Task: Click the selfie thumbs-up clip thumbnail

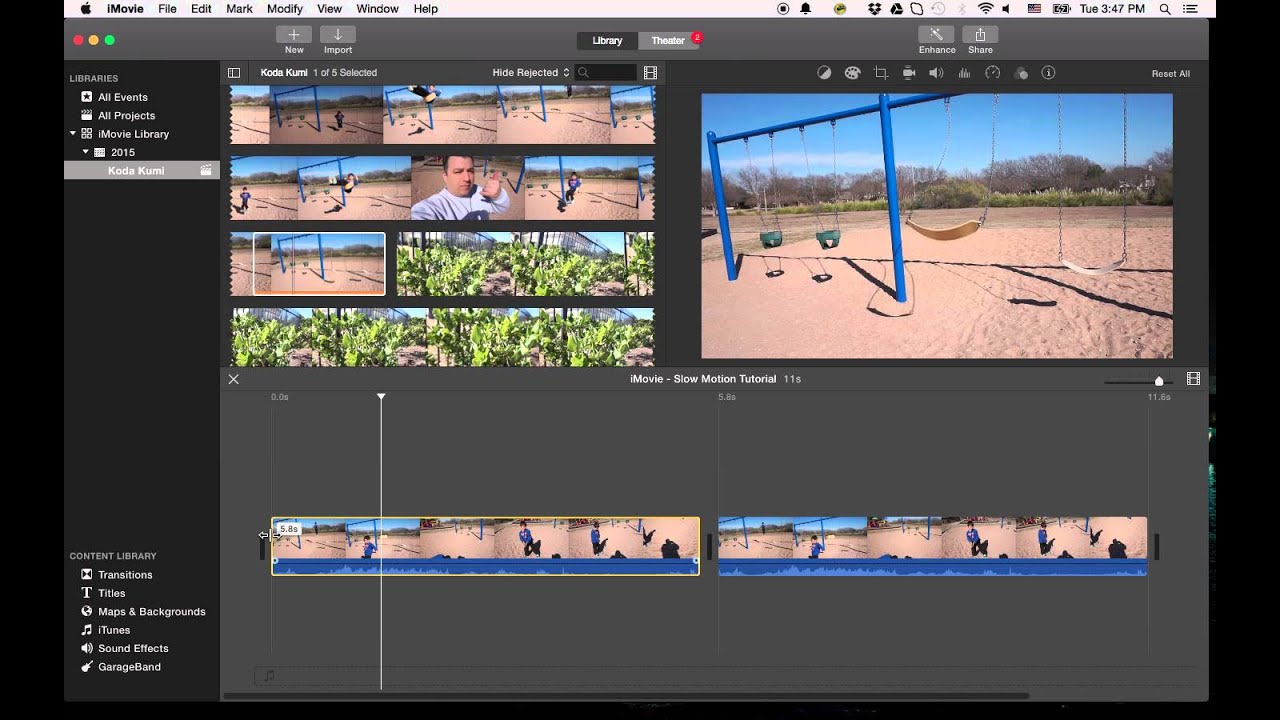Action: [x=467, y=188]
